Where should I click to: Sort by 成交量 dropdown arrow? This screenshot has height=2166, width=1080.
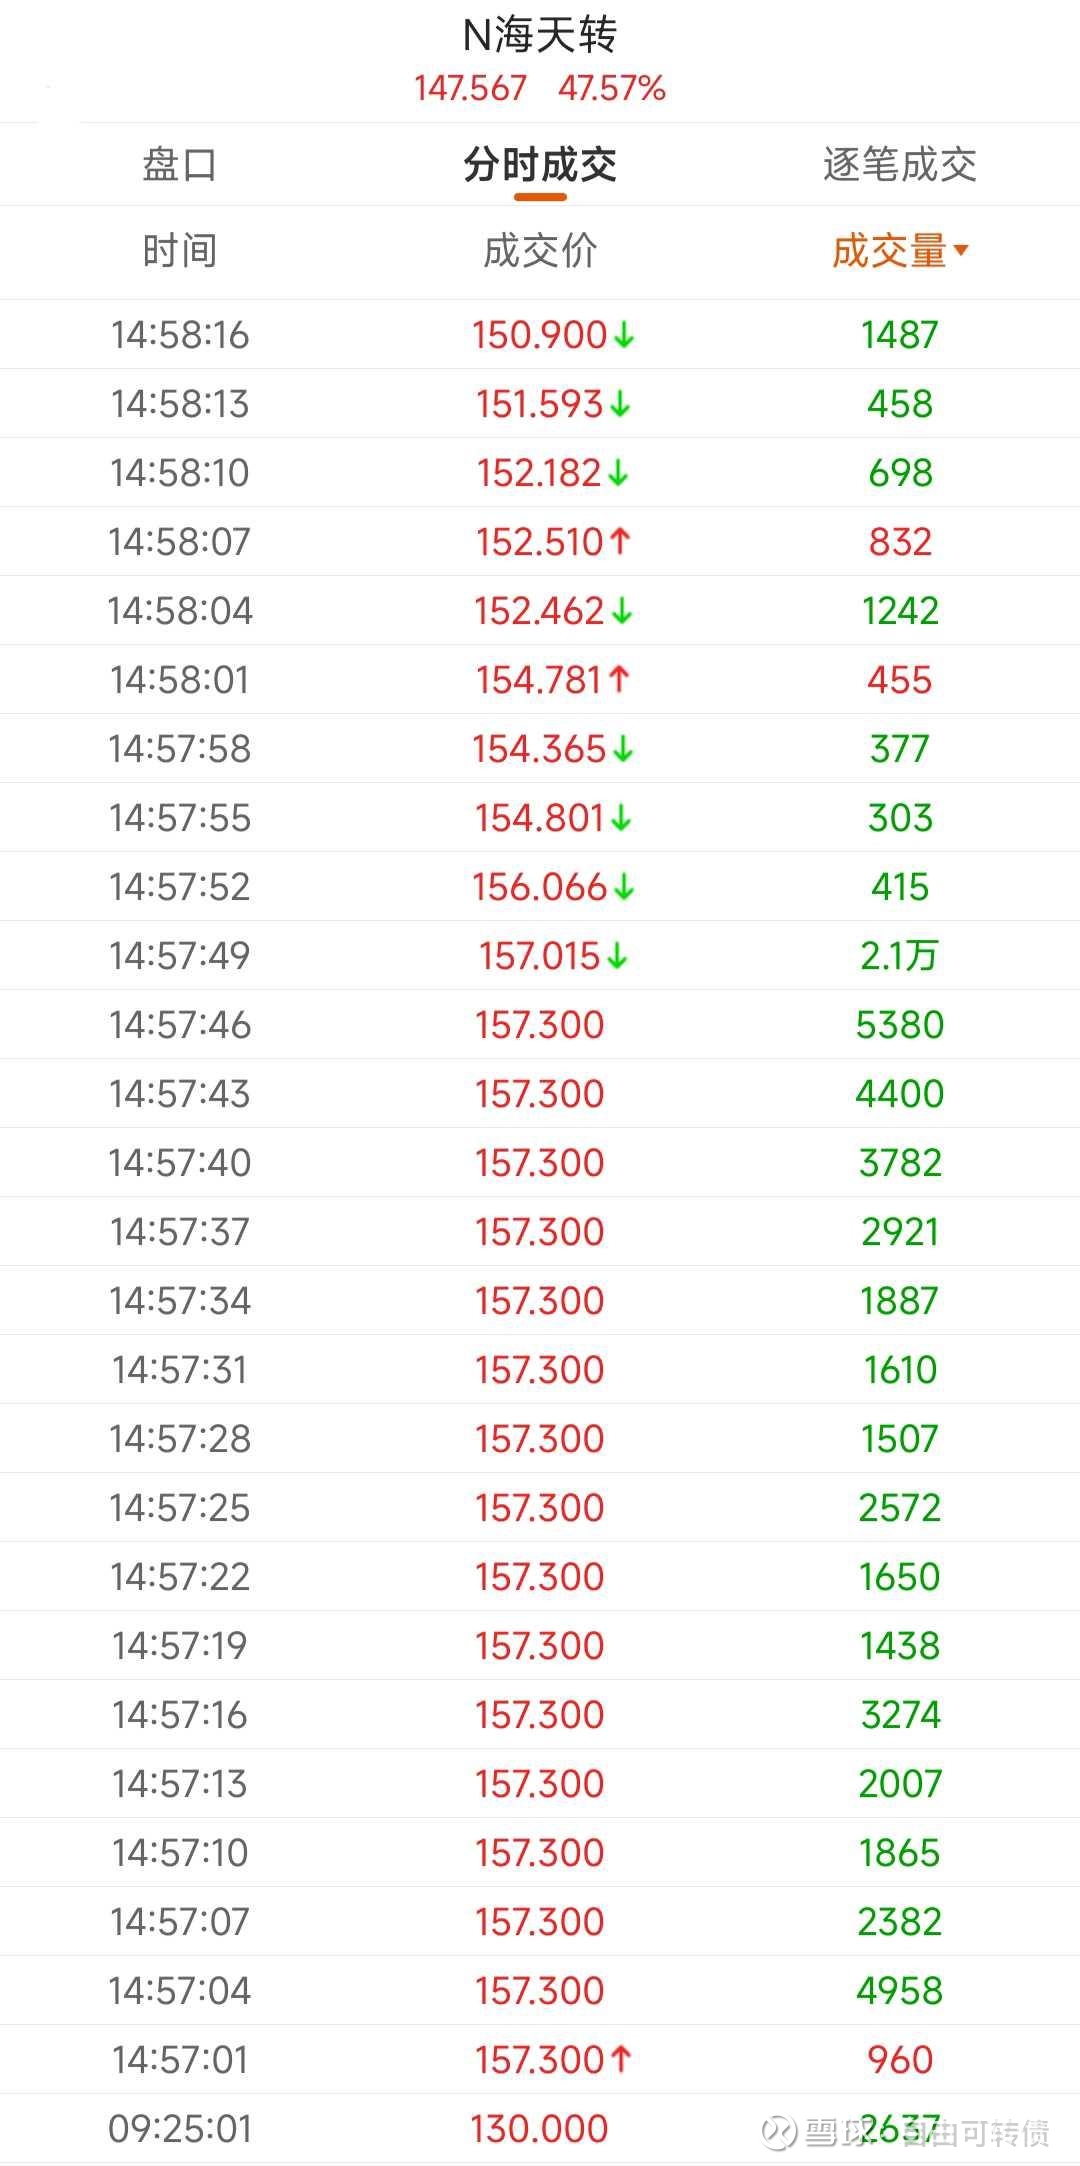pyautogui.click(x=961, y=250)
